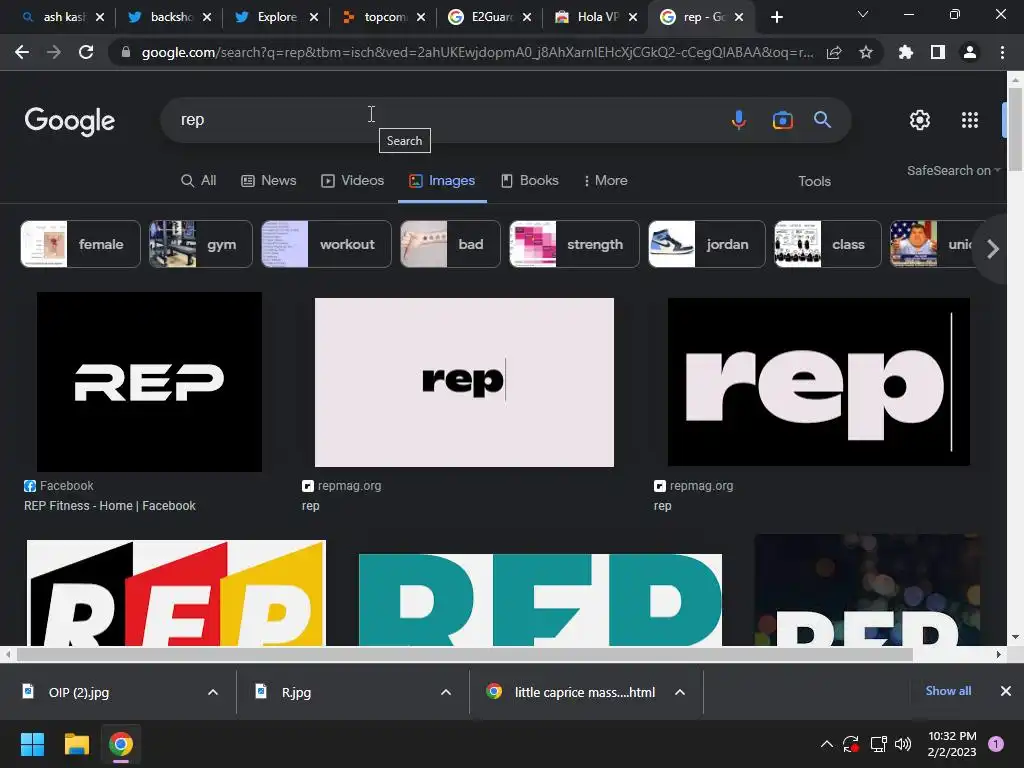Screen dimensions: 1024x768
Task: Open the Tools filter options
Action: tap(814, 181)
